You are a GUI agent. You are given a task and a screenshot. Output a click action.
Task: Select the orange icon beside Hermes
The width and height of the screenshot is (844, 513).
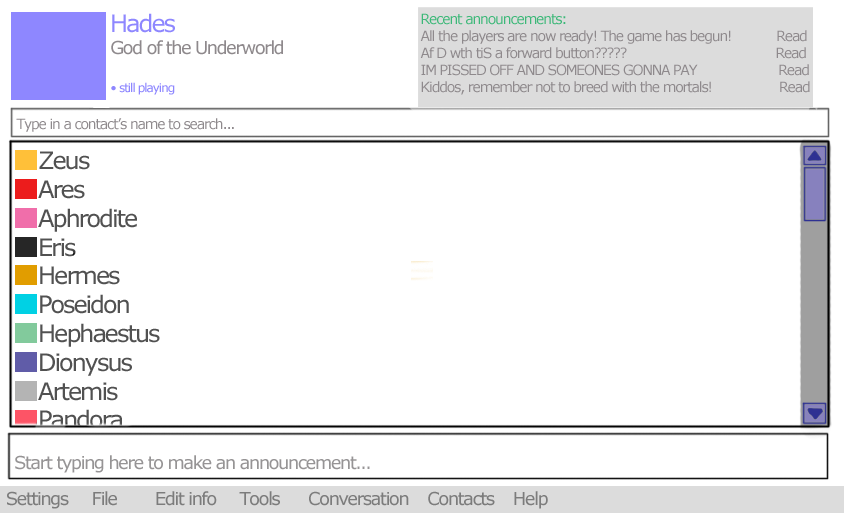(26, 275)
